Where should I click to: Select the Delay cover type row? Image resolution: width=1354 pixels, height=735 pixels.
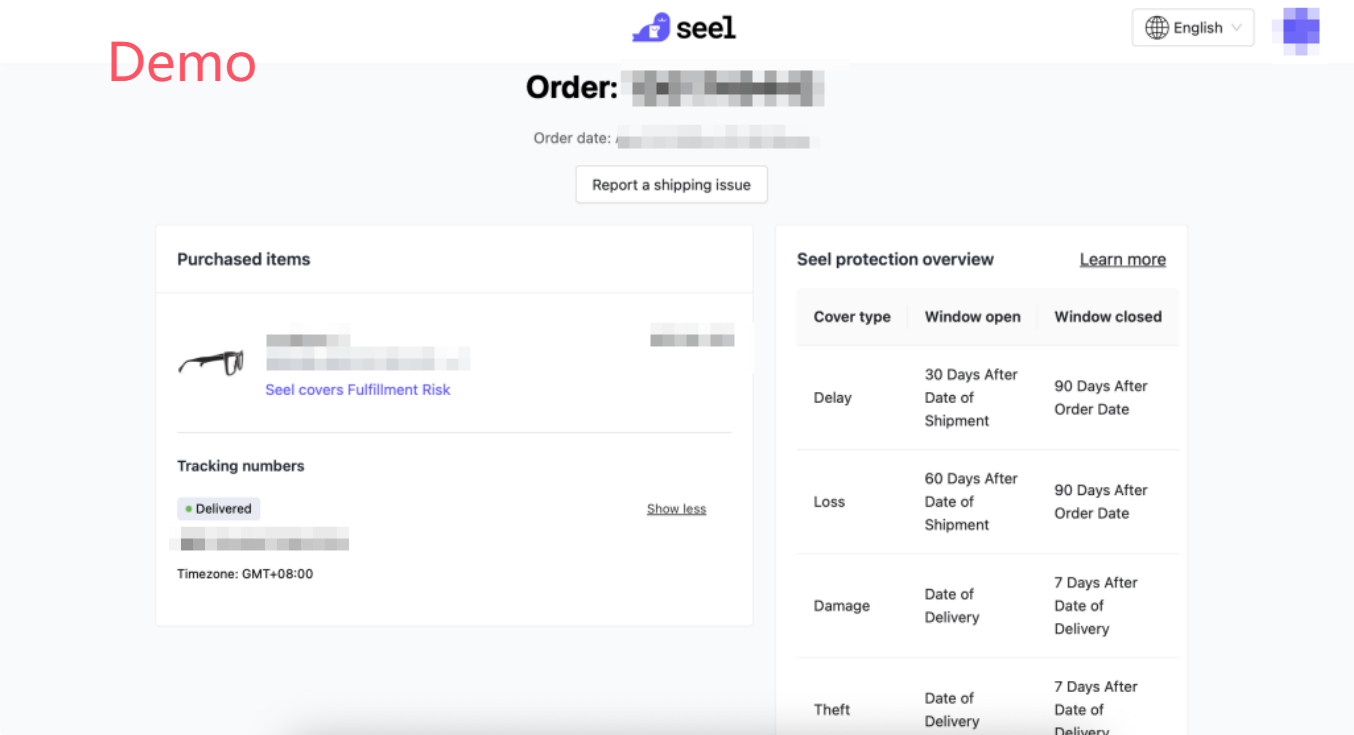pyautogui.click(x=833, y=398)
